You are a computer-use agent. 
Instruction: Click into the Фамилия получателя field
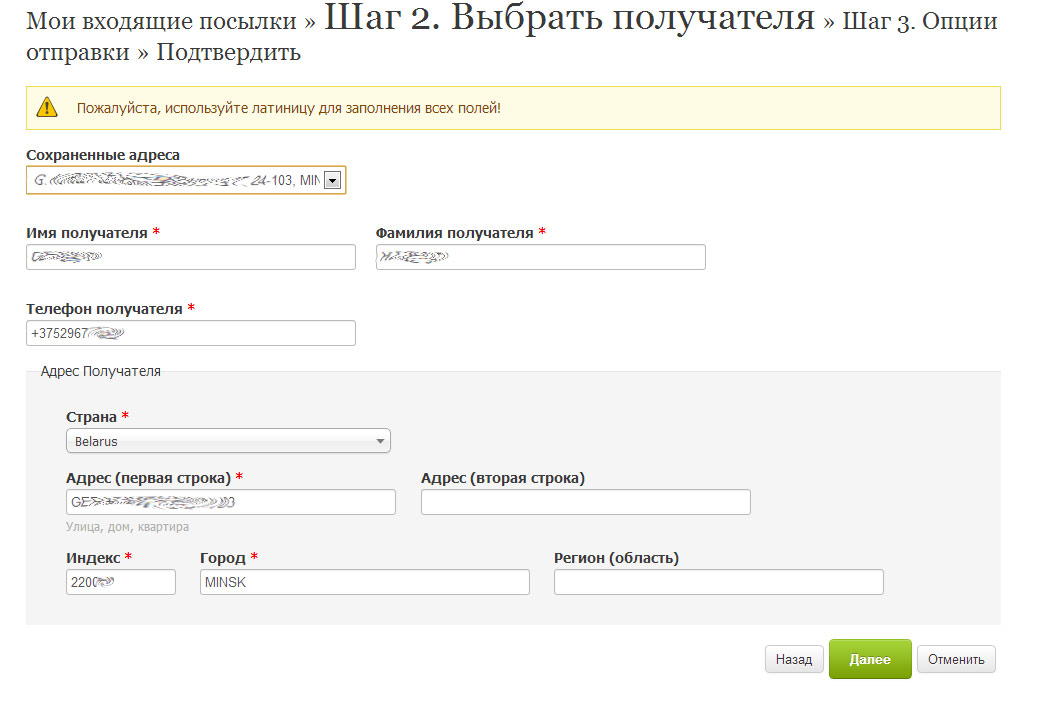coord(540,257)
